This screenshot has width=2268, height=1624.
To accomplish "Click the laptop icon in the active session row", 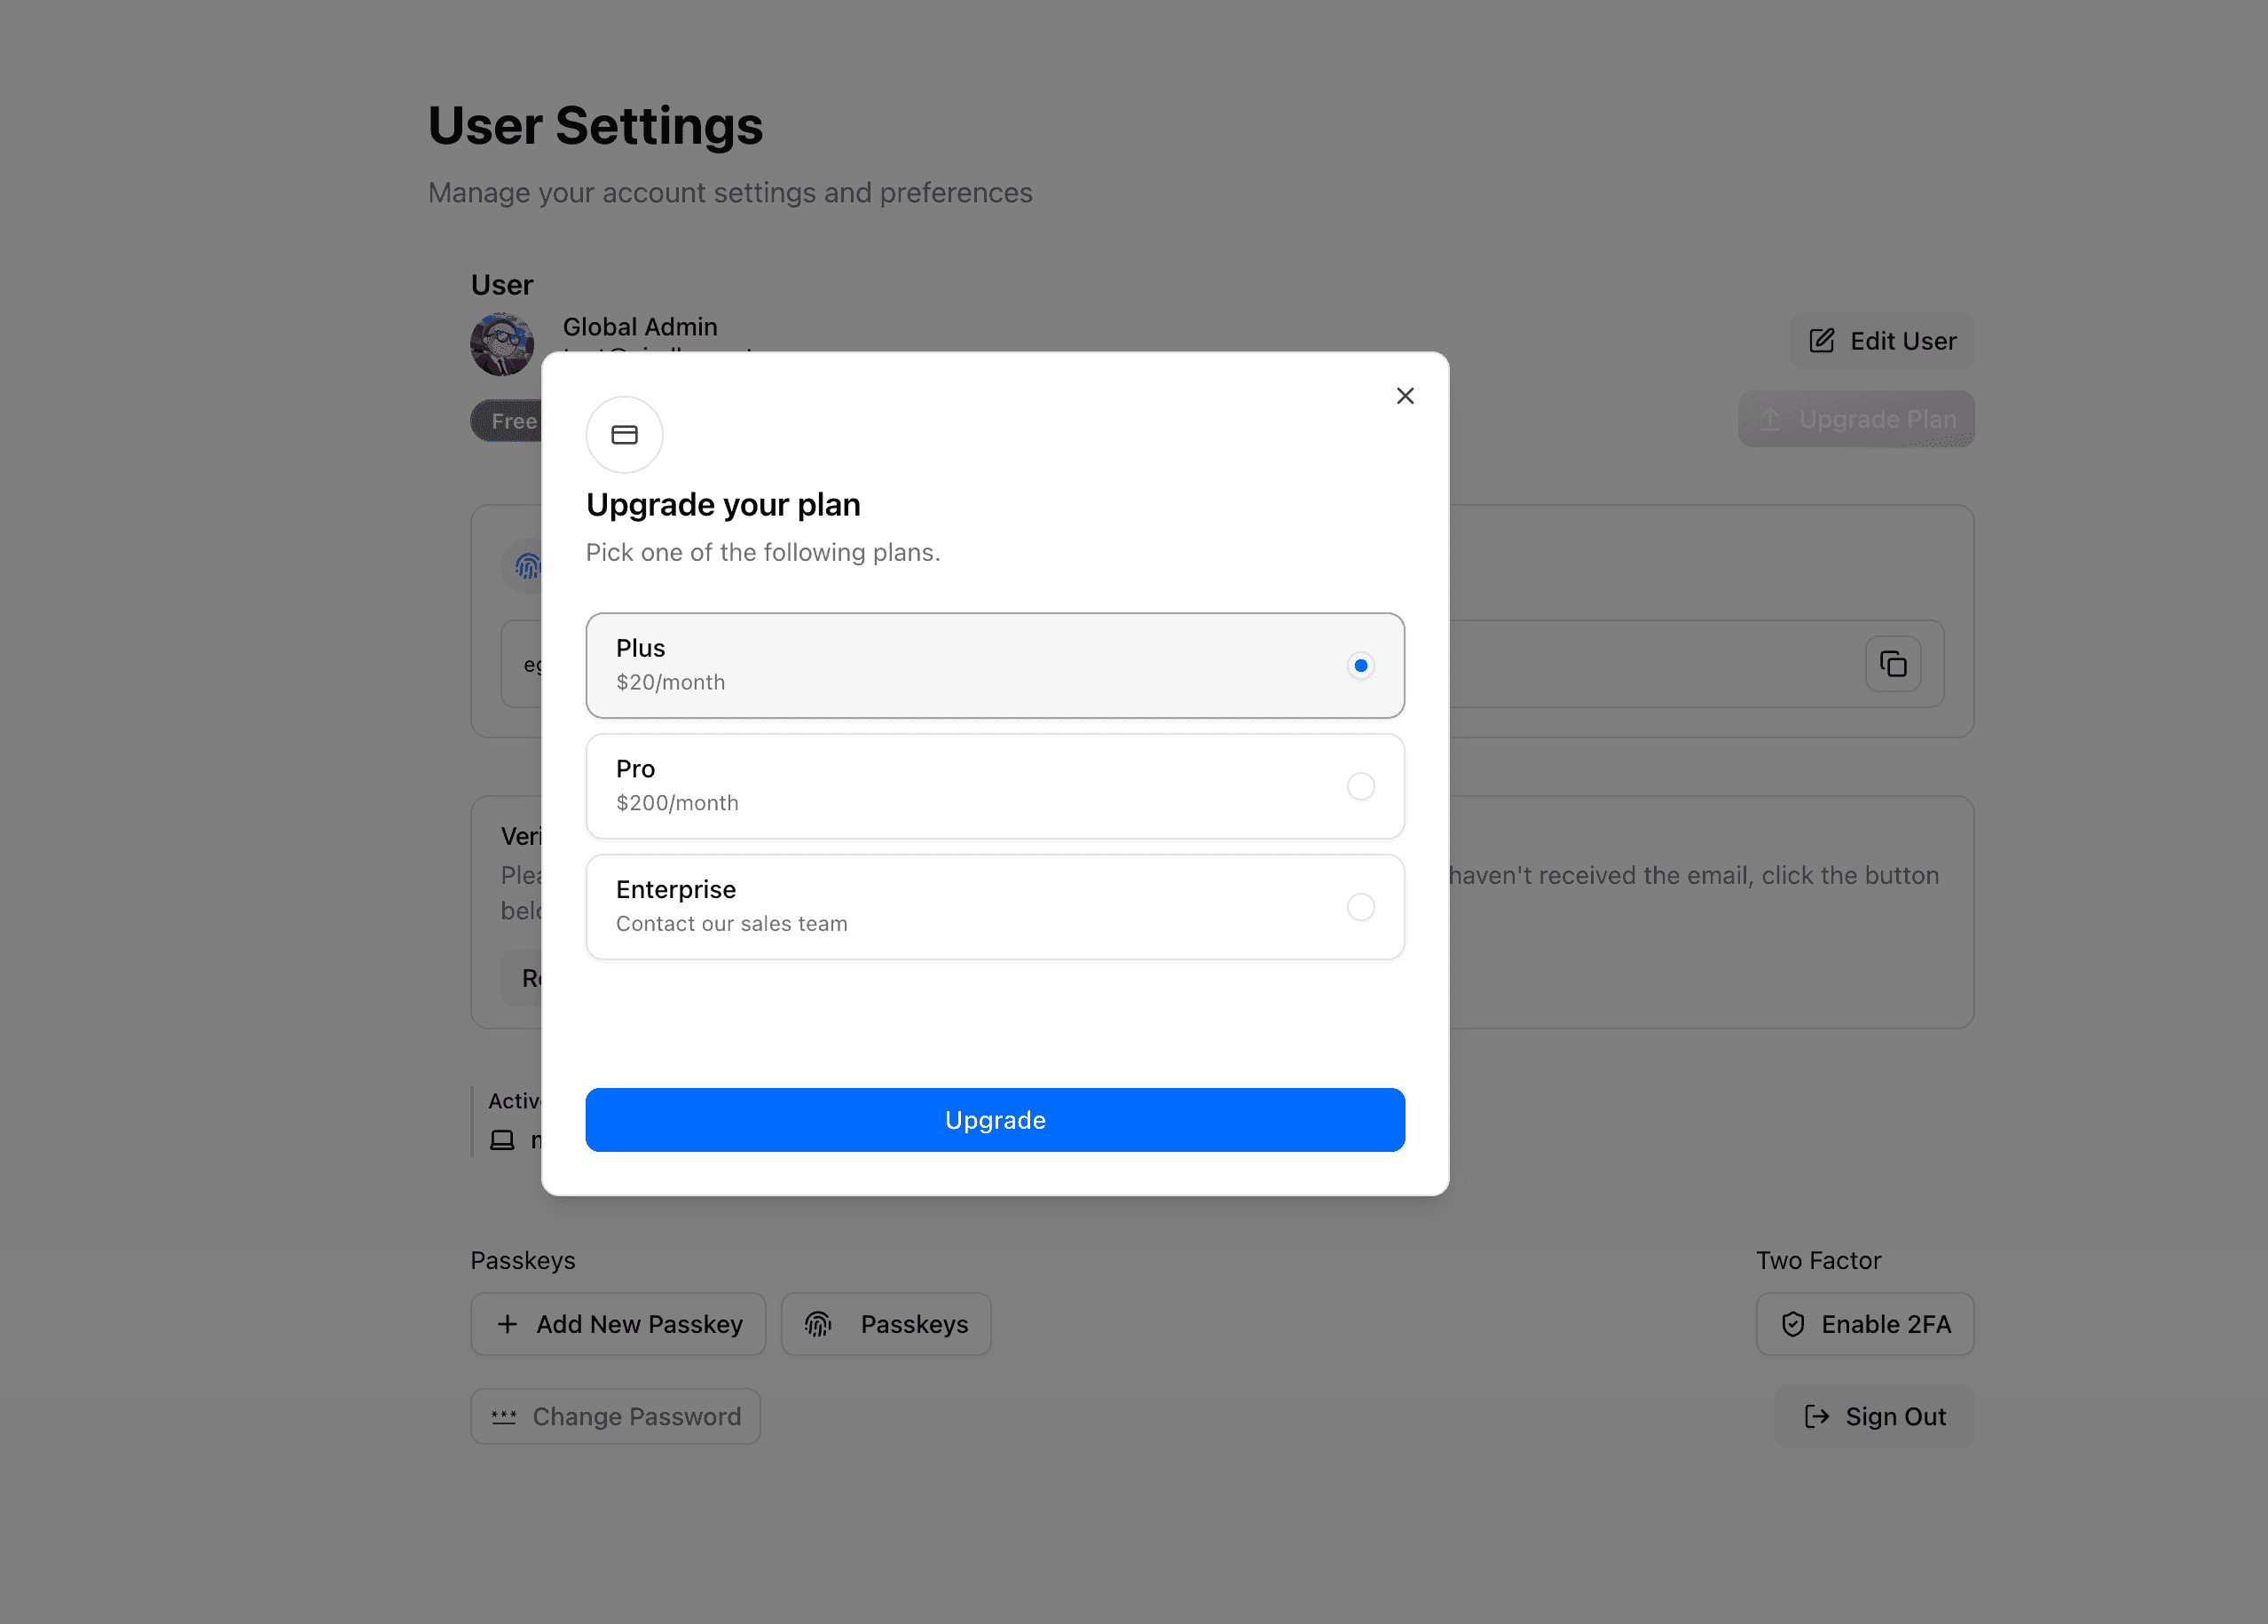I will (502, 1139).
